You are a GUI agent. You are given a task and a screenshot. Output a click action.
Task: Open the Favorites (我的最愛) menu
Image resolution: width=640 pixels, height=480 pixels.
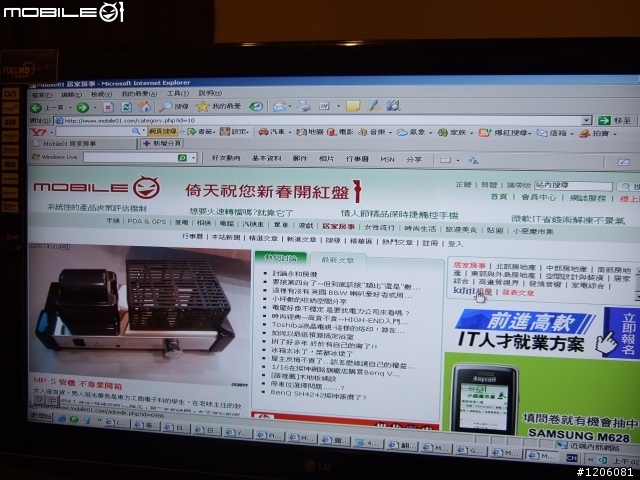tap(139, 94)
